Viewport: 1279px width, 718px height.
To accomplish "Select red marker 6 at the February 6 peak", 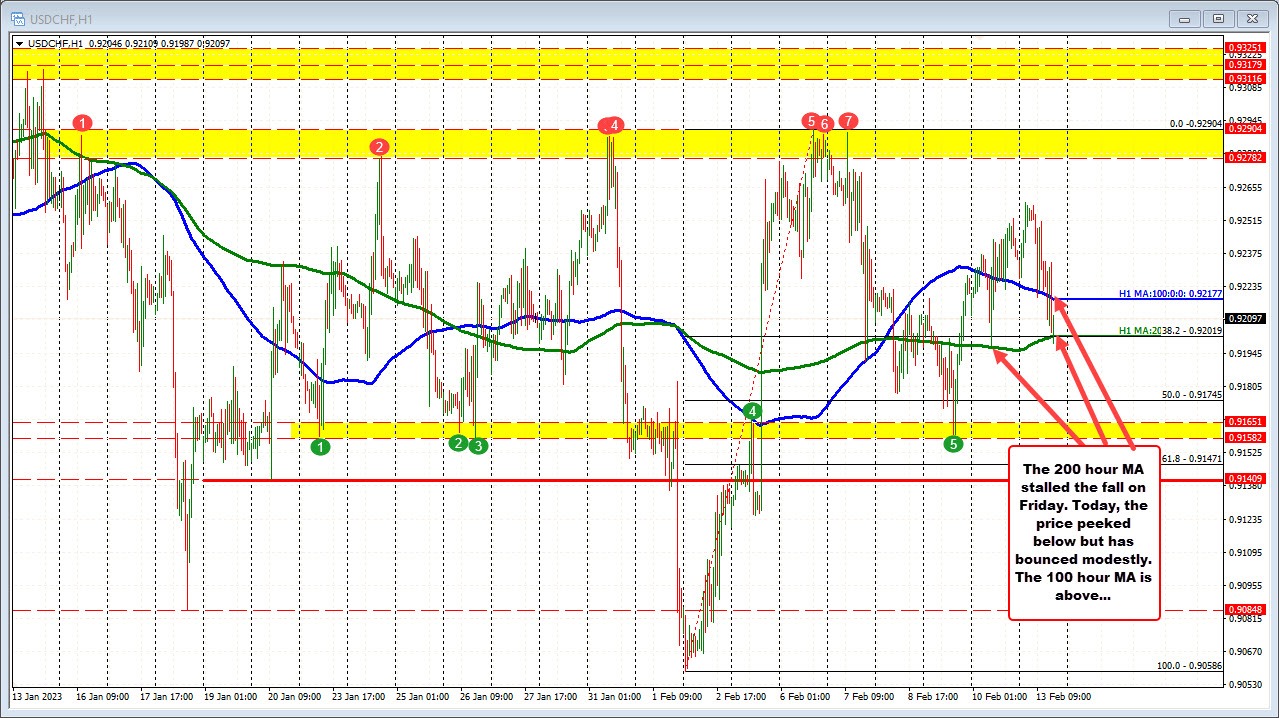I will (824, 124).
